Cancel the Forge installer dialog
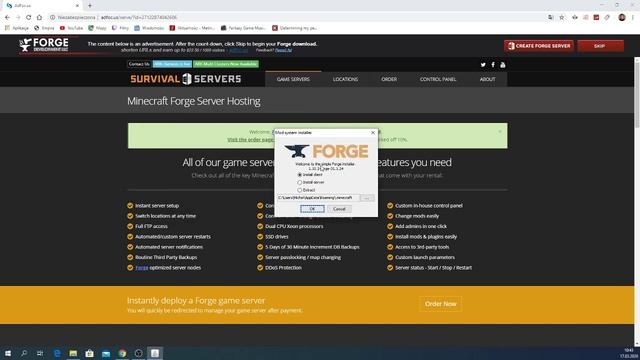This screenshot has width=640, height=360. click(x=339, y=209)
